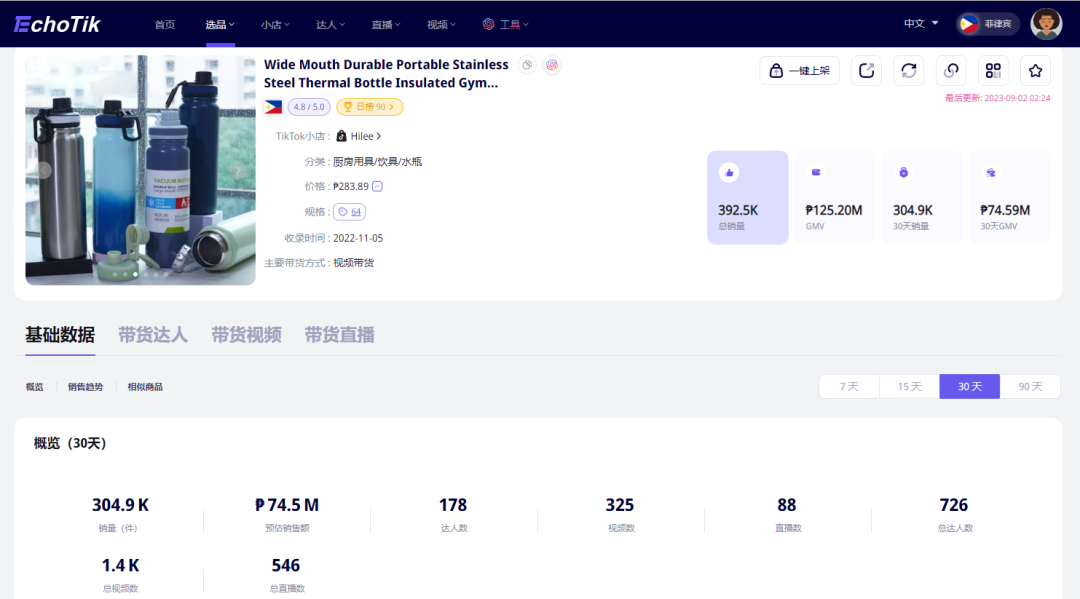Switch to the 带货达人 tab
This screenshot has height=599, width=1080.
pyautogui.click(x=152, y=335)
